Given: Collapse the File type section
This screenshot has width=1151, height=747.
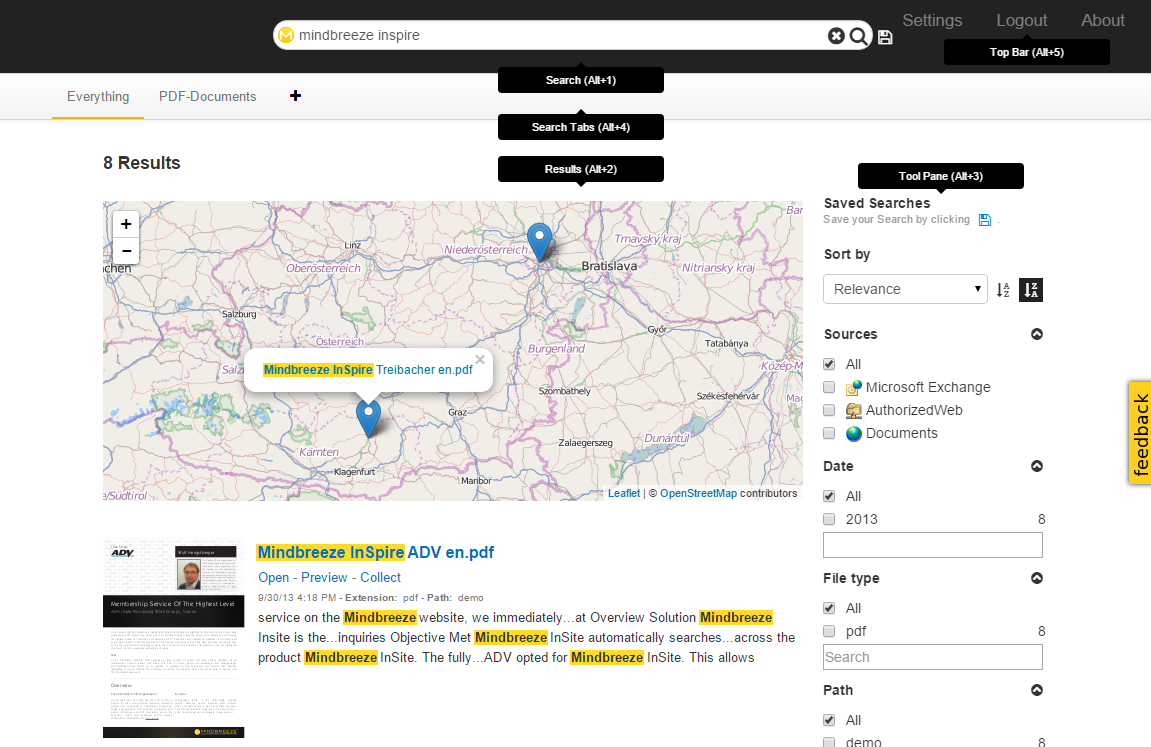Looking at the screenshot, I should point(1036,578).
